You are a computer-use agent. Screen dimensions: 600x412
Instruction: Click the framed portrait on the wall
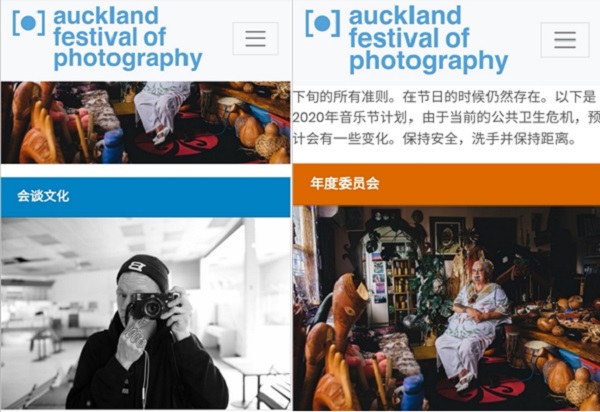coord(447,236)
